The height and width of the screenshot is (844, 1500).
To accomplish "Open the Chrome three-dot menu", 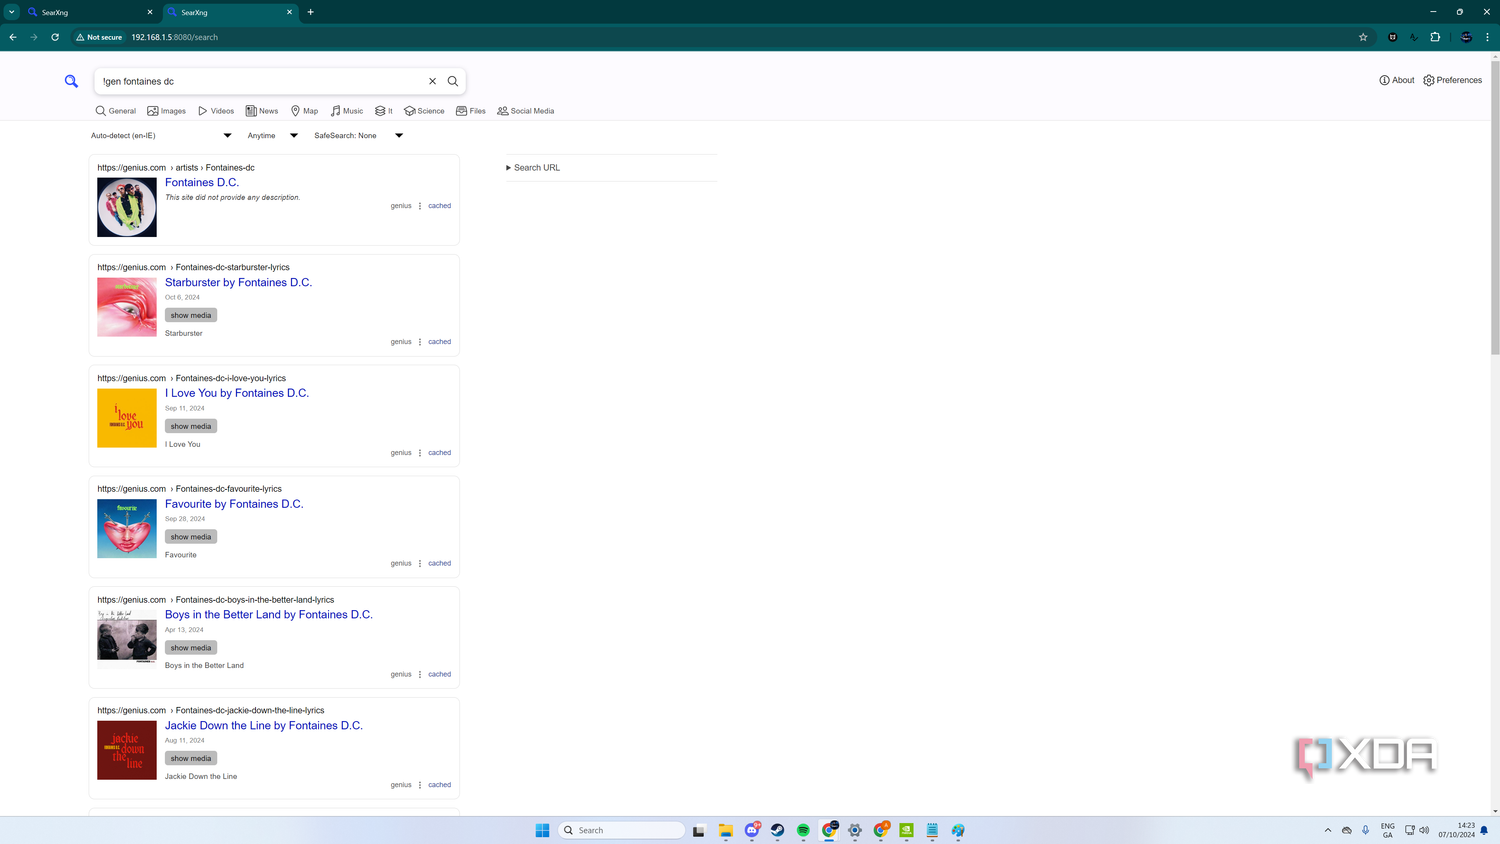I will click(1487, 37).
